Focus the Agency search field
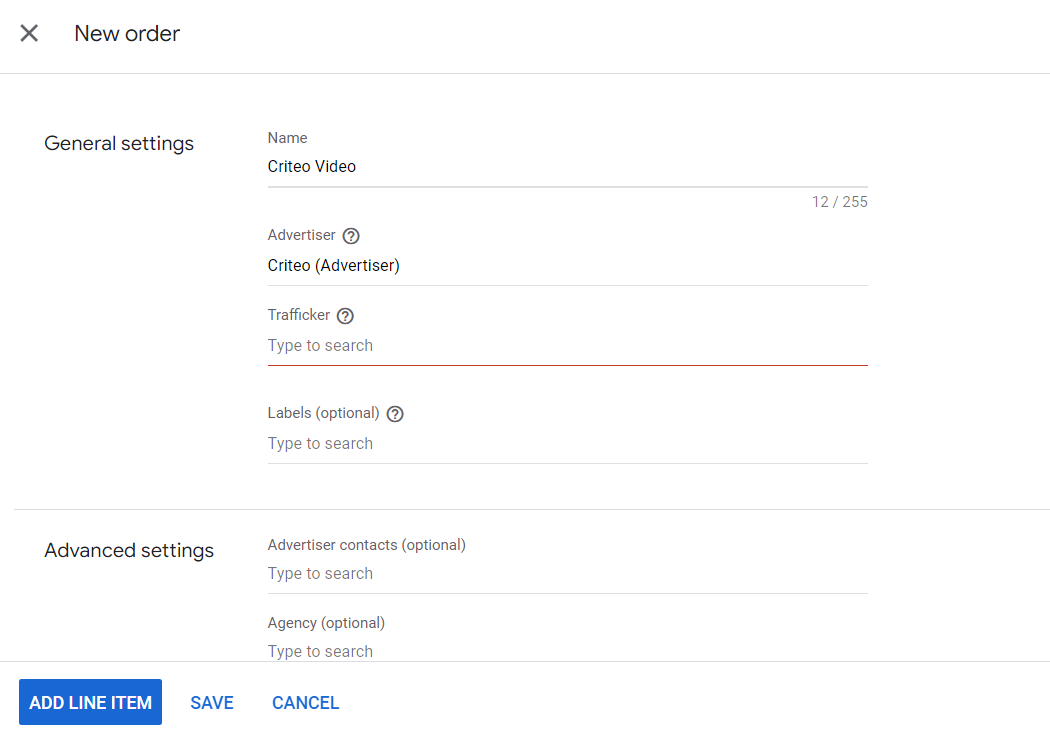The width and height of the screenshot is (1050, 733). 567,651
